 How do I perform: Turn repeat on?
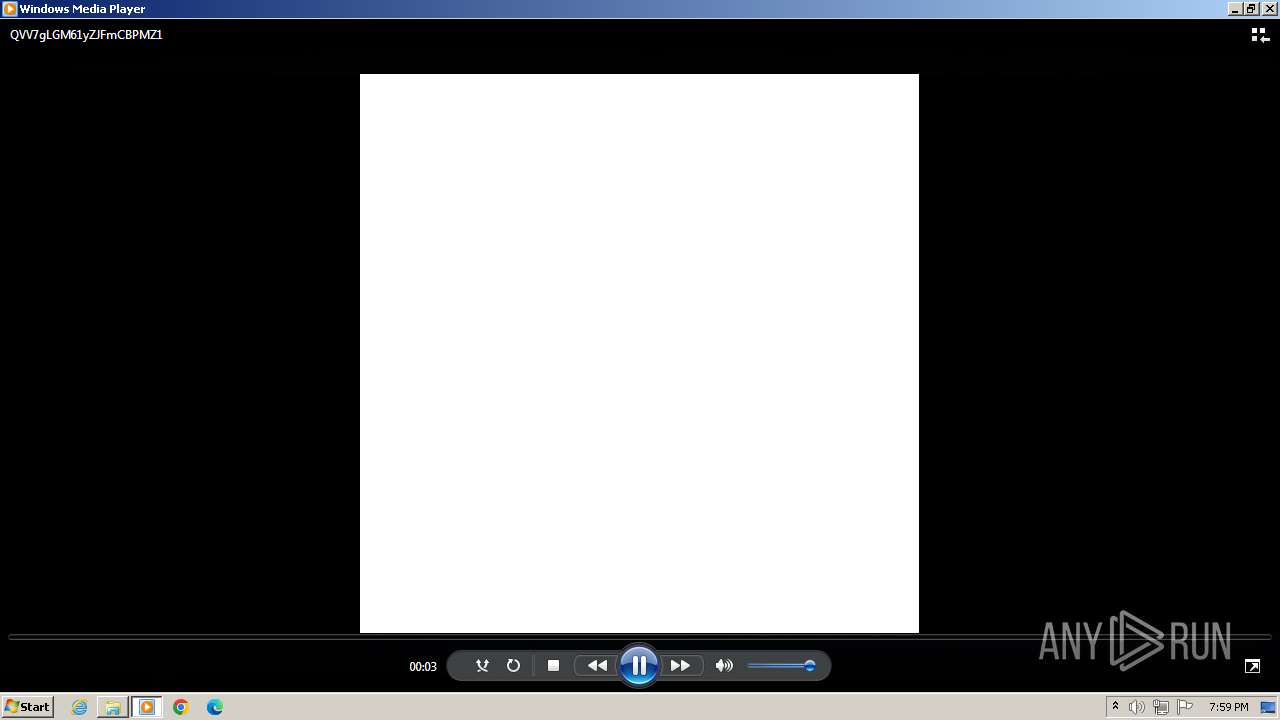click(x=513, y=665)
